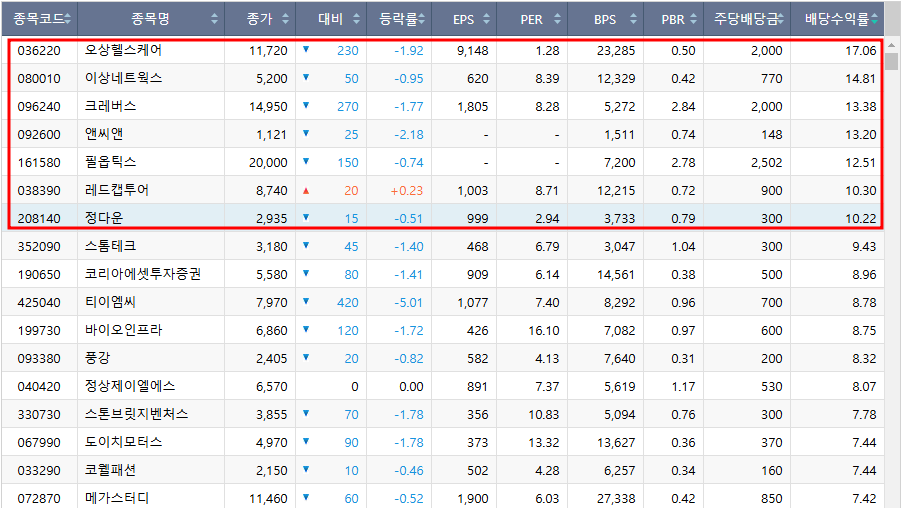This screenshot has height=508, width=901.
Task: Select stock name 풍강
Action: (x=98, y=359)
